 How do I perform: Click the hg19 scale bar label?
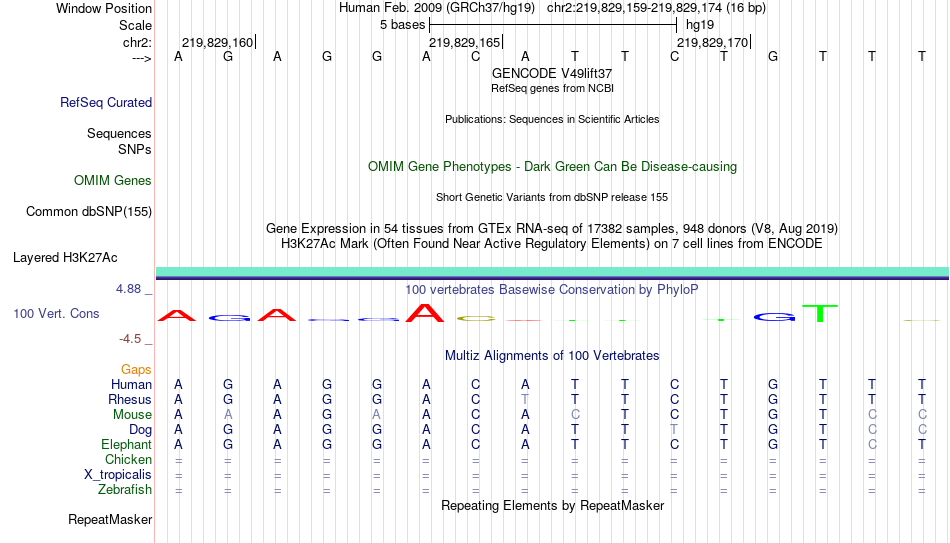[700, 25]
